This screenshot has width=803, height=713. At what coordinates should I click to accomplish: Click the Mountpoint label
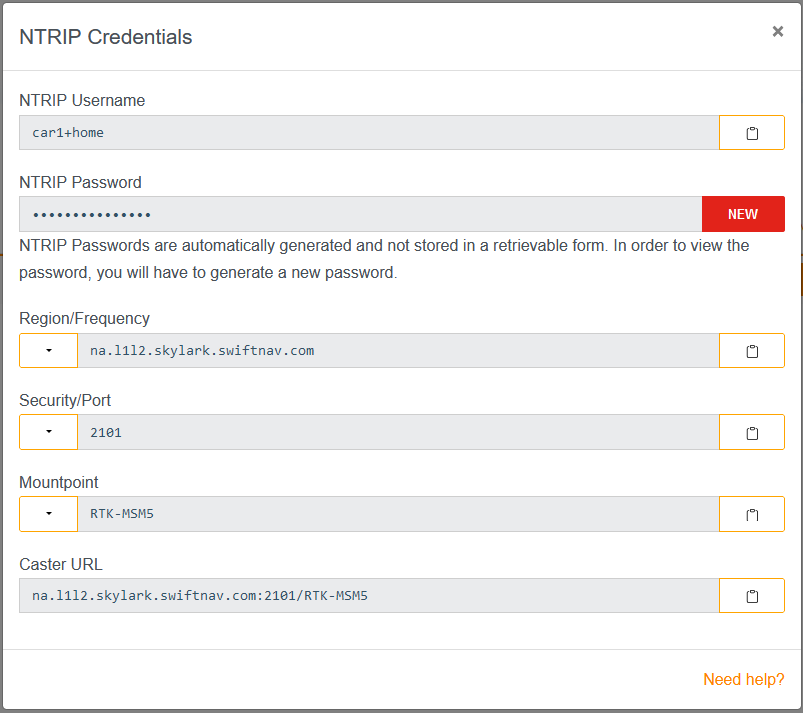(x=59, y=483)
